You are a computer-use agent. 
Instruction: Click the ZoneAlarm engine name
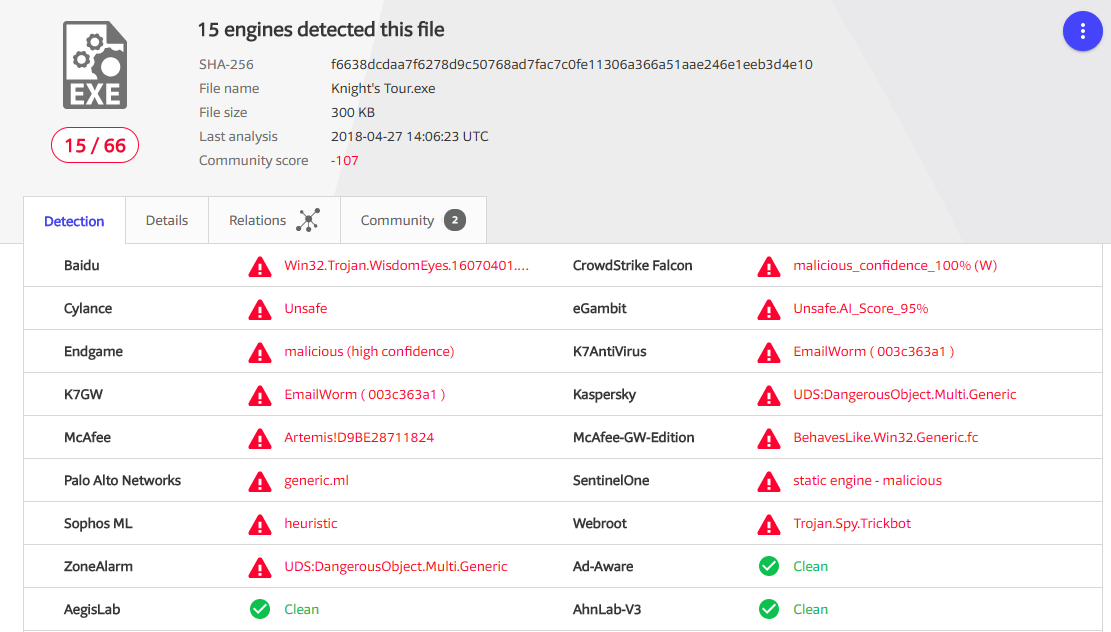point(98,567)
